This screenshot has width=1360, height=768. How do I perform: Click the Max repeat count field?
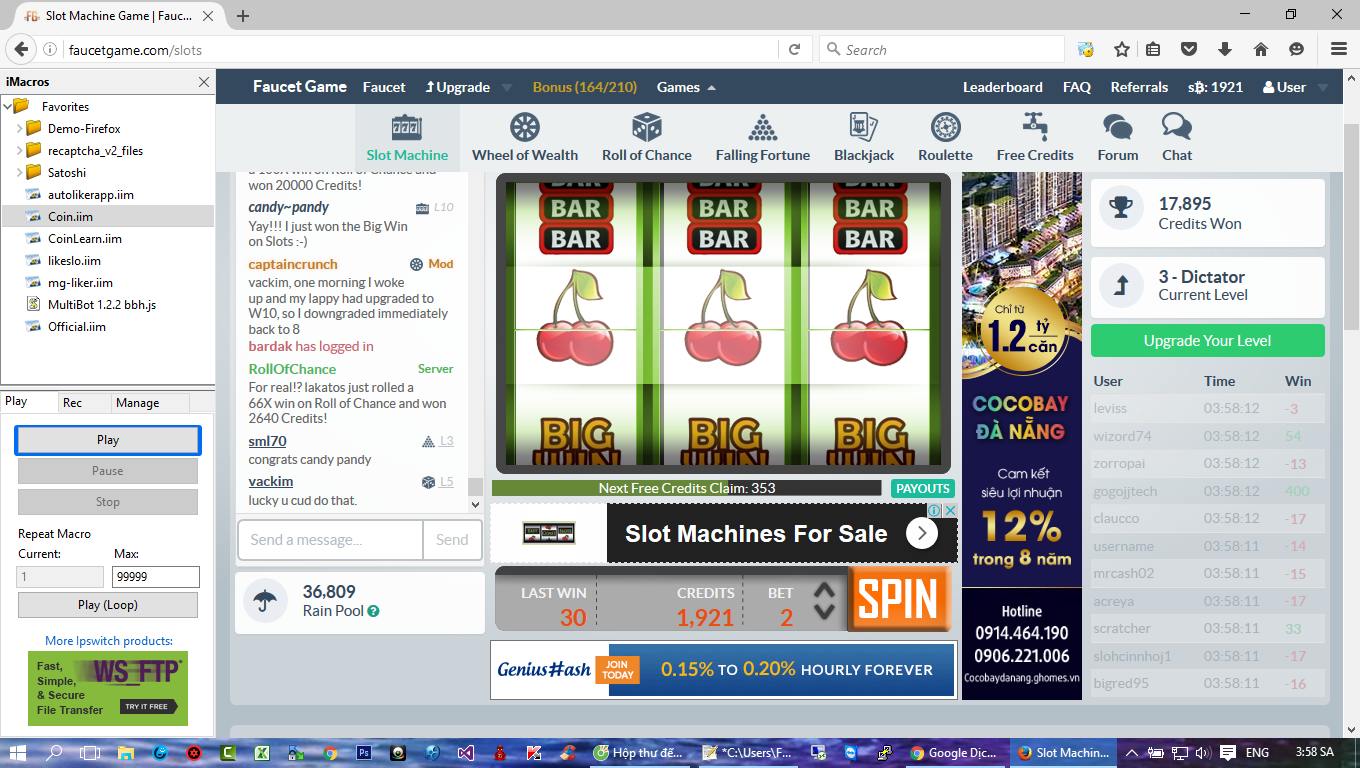click(156, 577)
